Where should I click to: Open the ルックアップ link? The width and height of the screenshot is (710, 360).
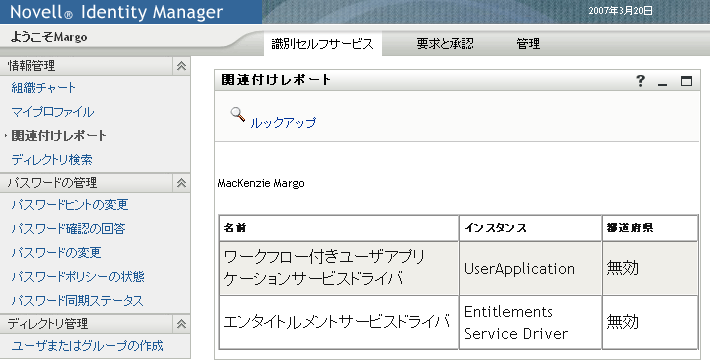point(283,123)
